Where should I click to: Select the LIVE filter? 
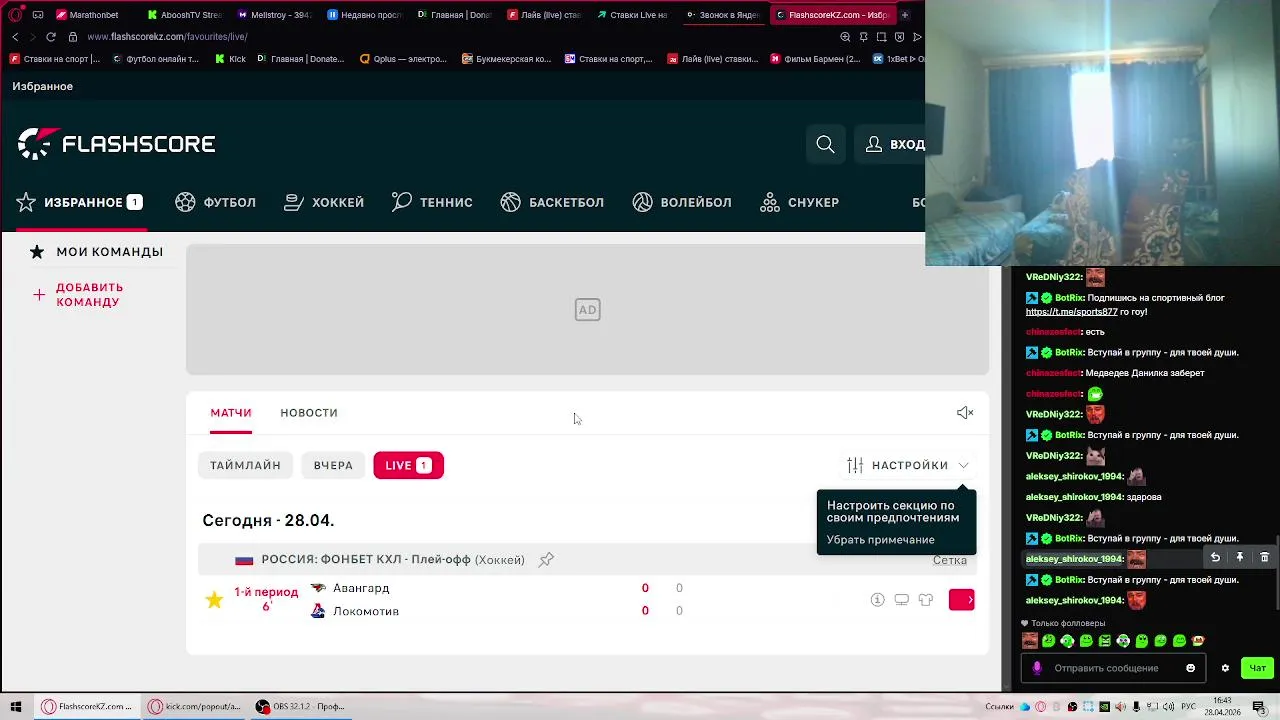[408, 465]
